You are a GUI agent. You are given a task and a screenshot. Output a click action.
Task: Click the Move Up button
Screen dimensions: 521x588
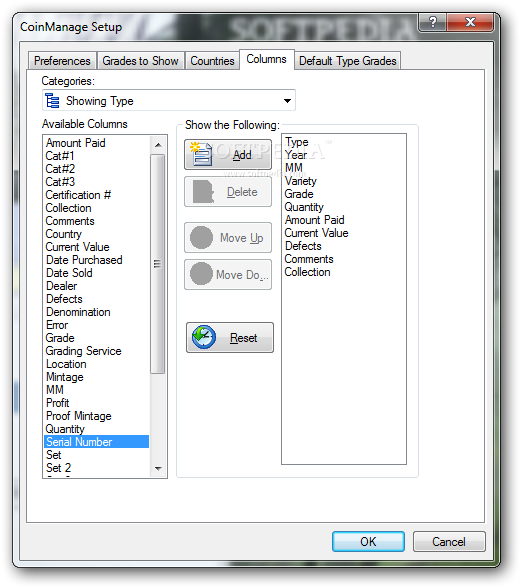[x=228, y=237]
